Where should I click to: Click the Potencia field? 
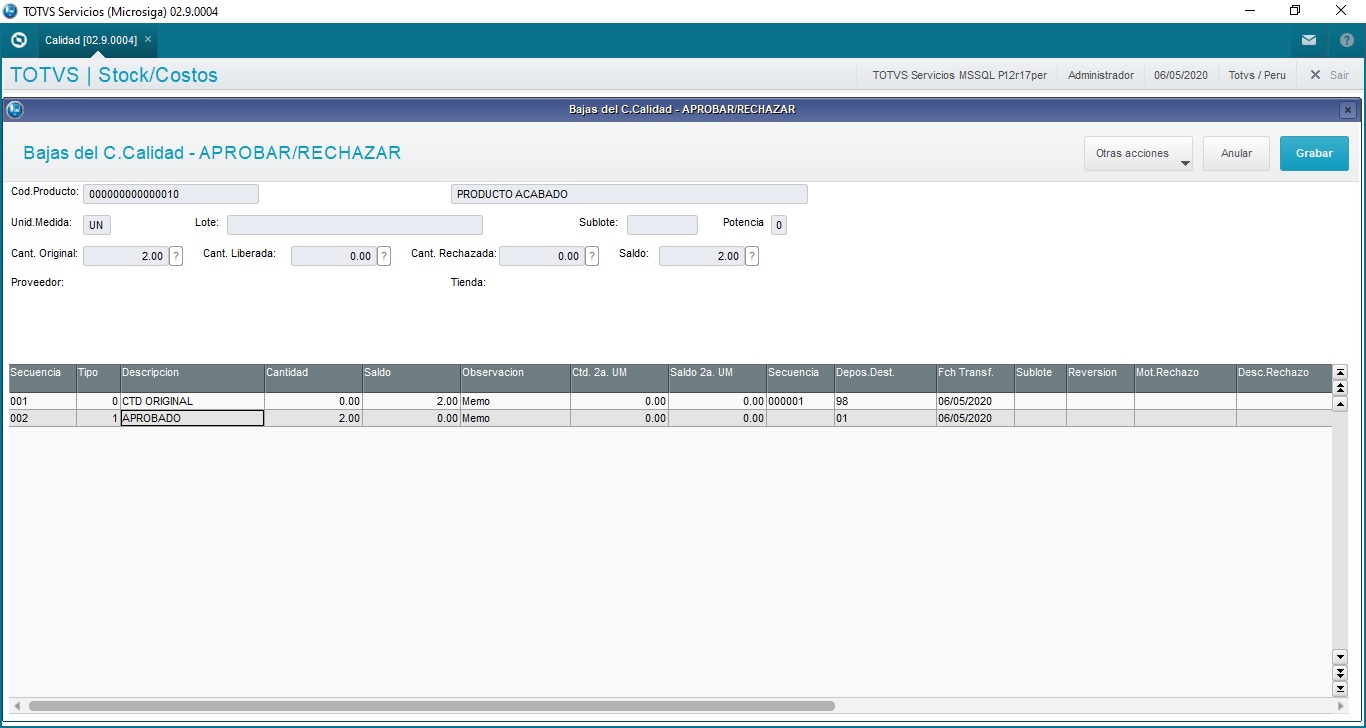pos(779,225)
